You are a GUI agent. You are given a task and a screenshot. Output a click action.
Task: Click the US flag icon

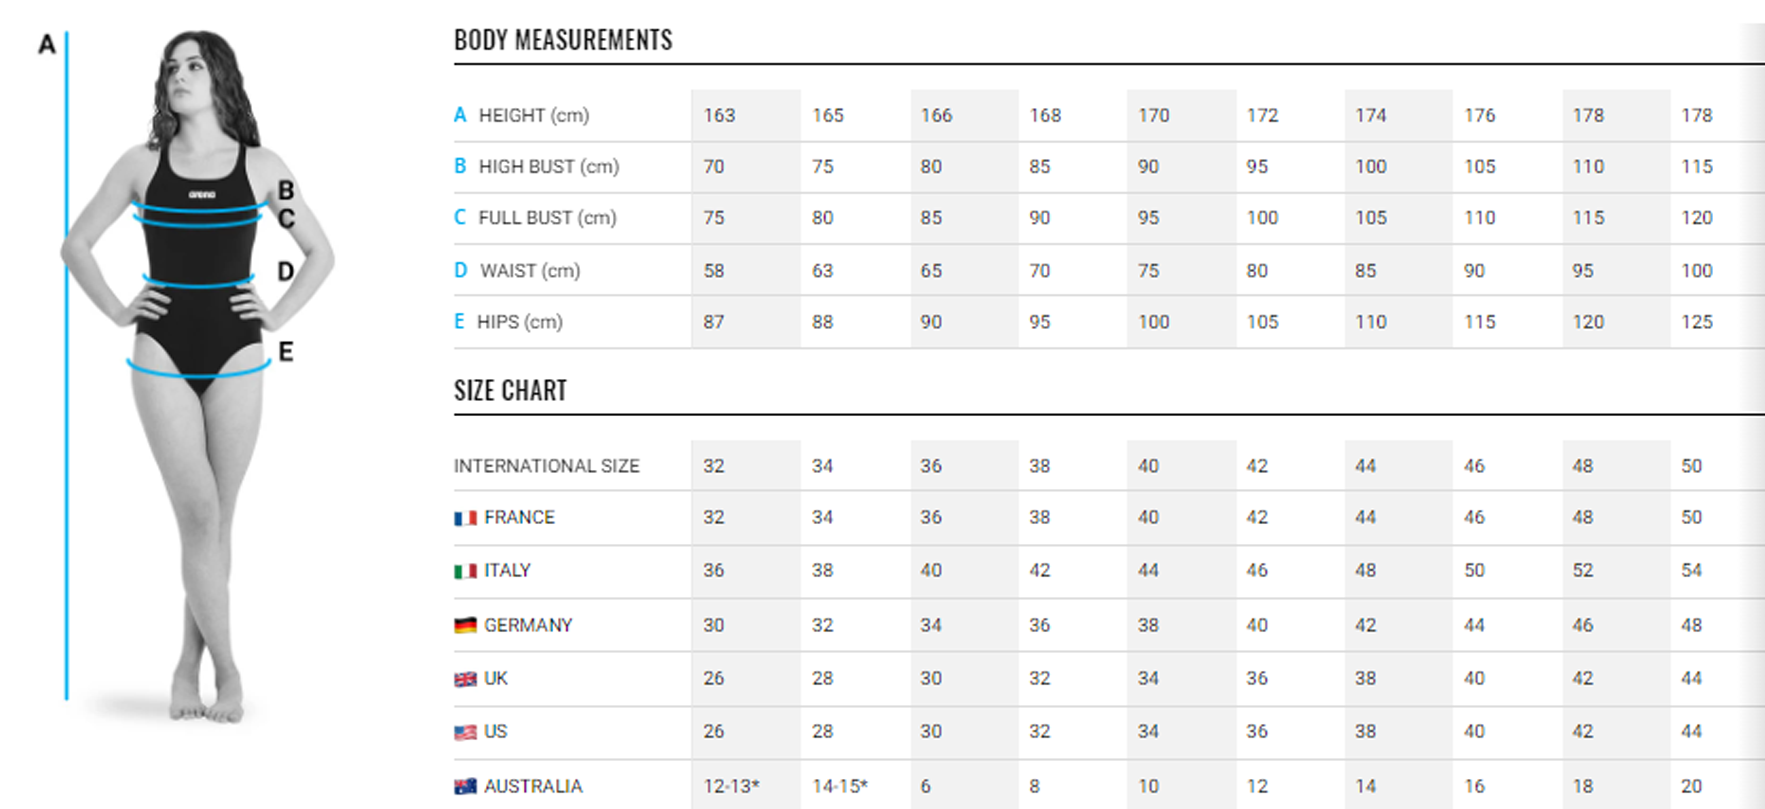(465, 732)
